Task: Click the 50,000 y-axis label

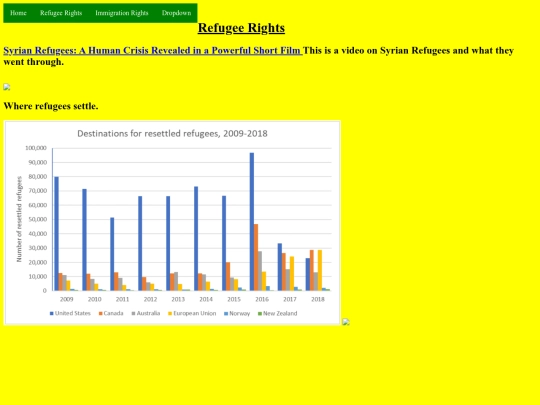Action: (38, 219)
